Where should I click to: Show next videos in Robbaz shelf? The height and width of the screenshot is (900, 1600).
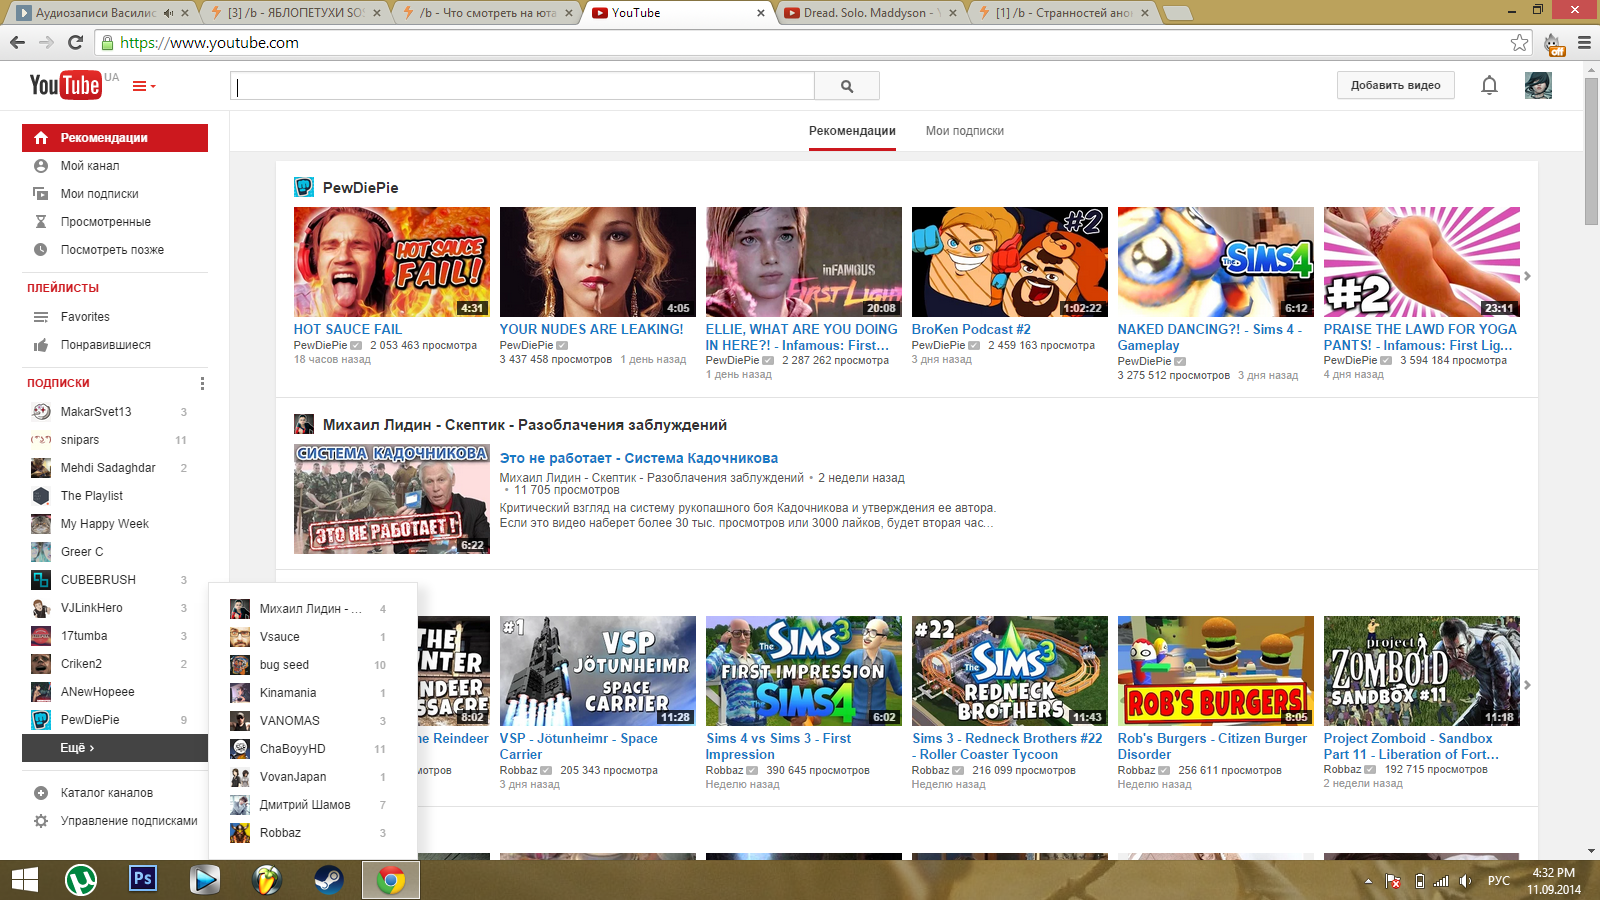[x=1527, y=685]
